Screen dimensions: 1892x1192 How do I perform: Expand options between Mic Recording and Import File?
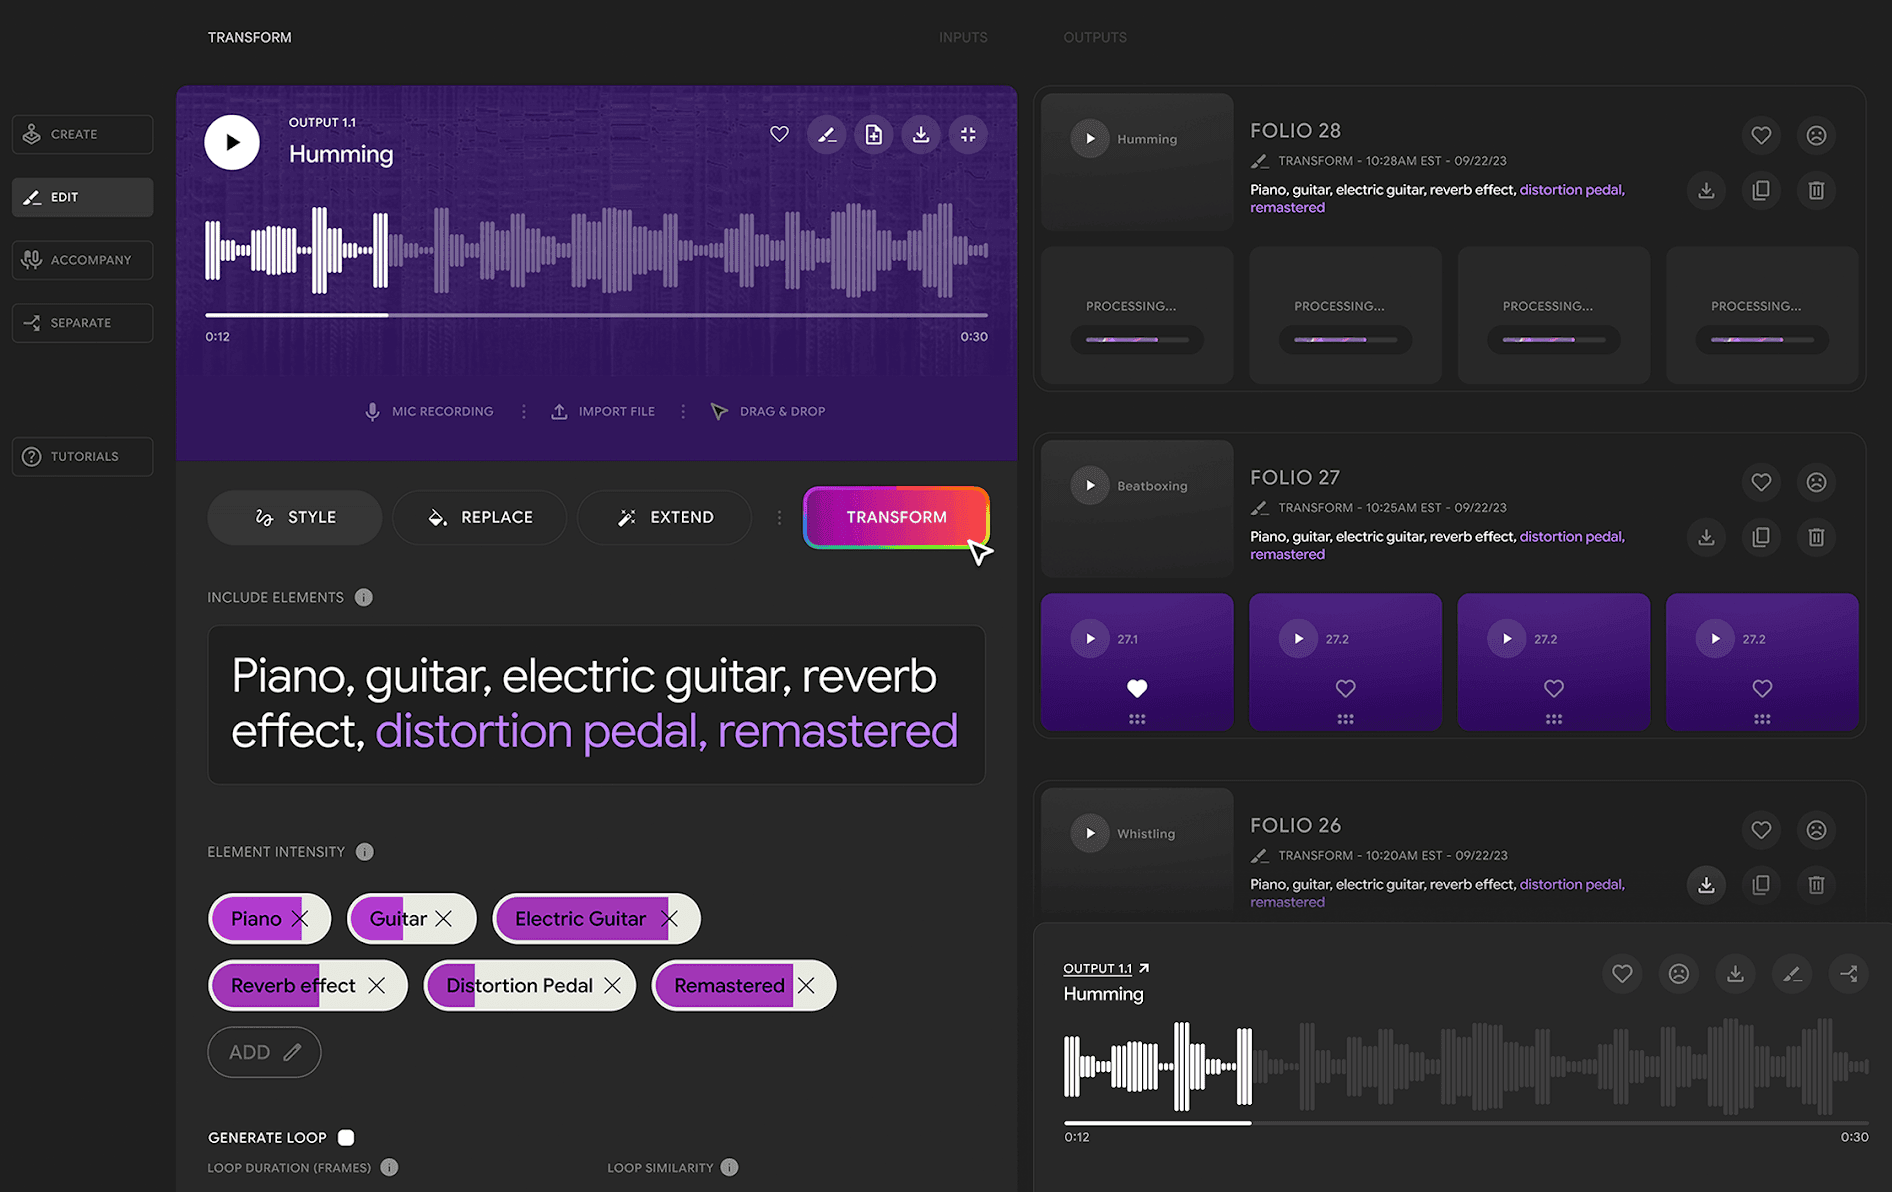[523, 411]
